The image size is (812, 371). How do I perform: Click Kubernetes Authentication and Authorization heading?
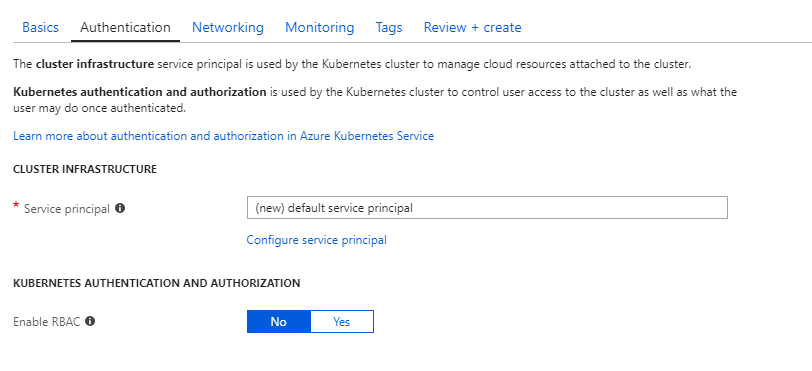[156, 283]
